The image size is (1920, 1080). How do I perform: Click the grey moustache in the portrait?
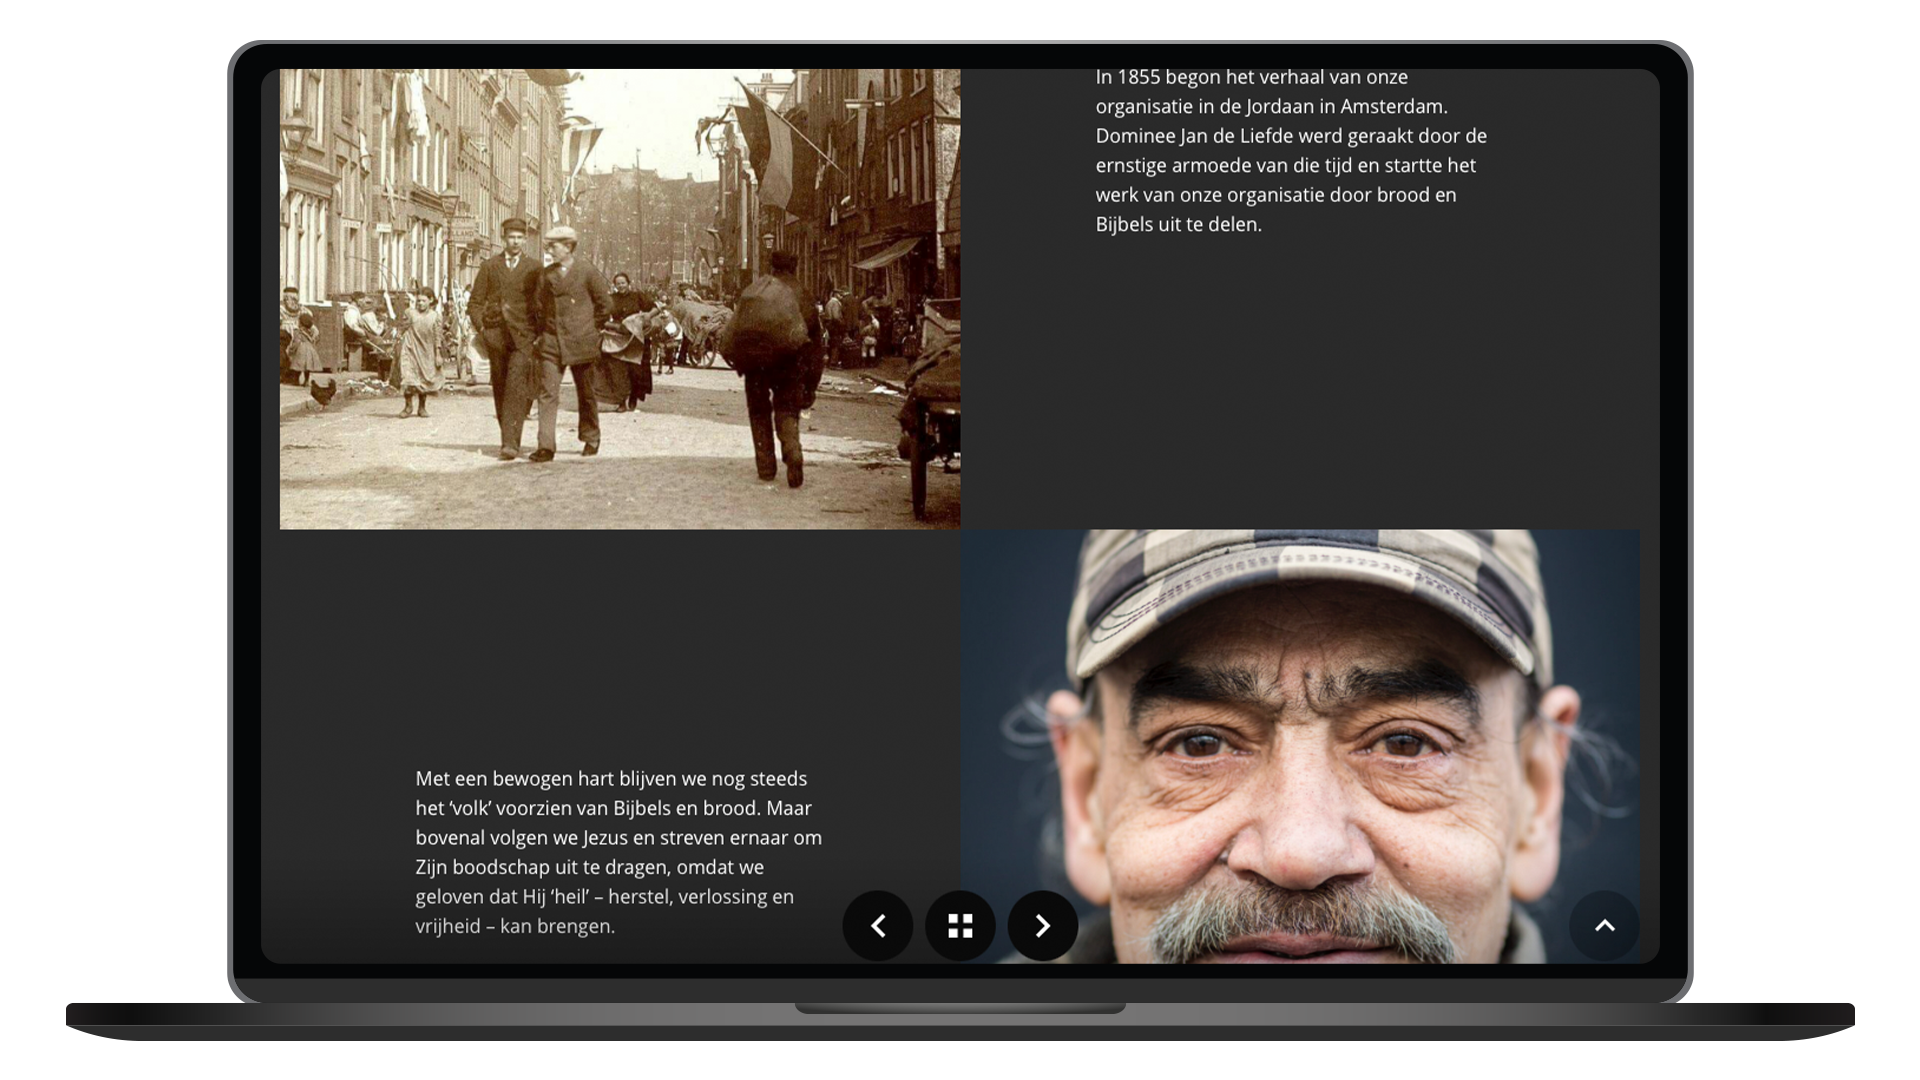[1300, 915]
